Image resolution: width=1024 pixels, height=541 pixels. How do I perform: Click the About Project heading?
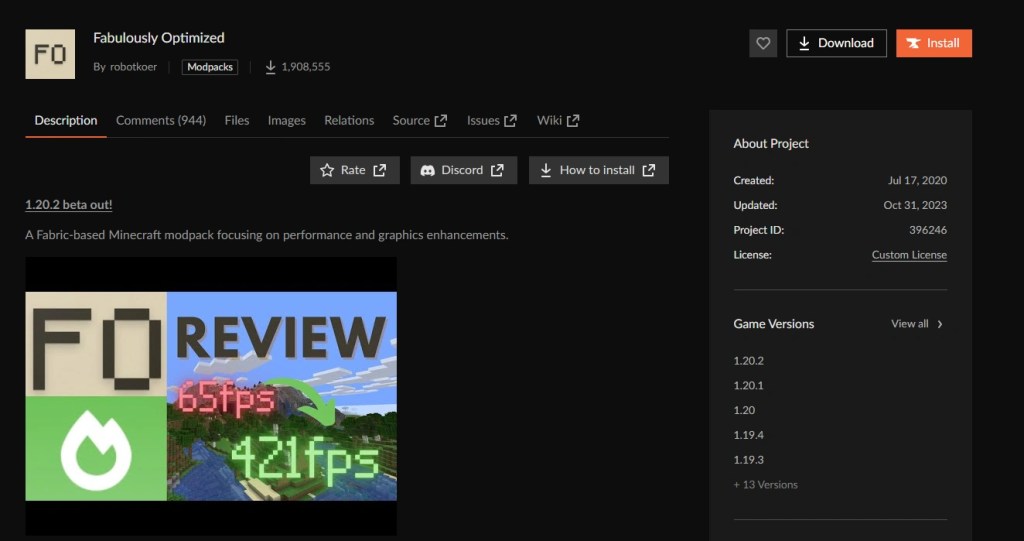click(x=771, y=144)
